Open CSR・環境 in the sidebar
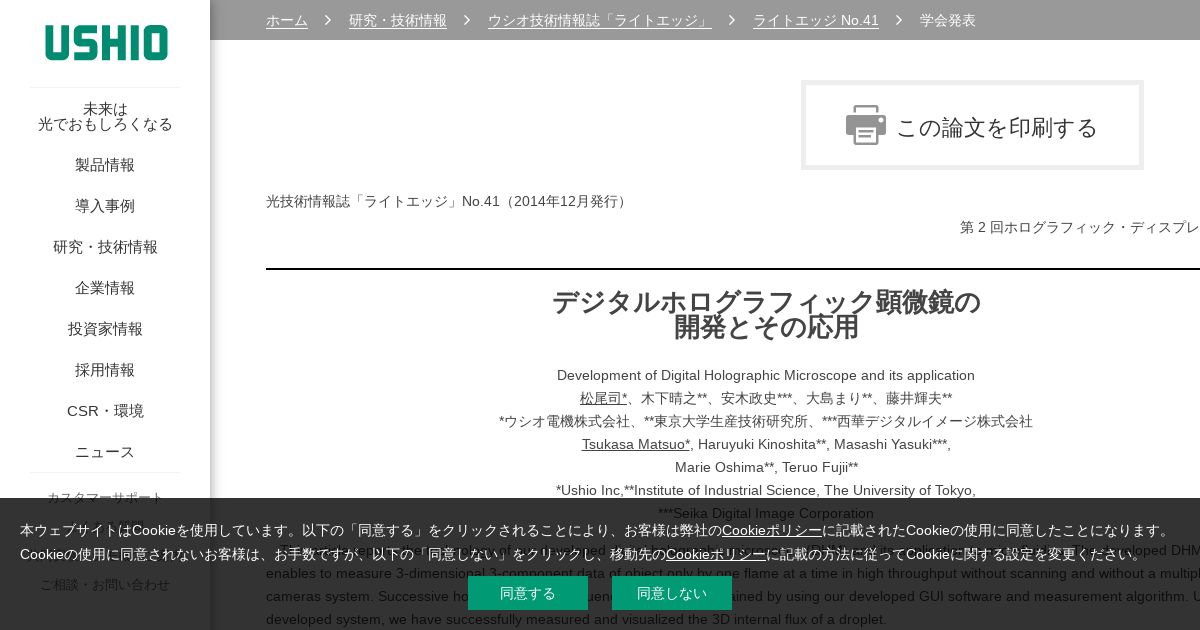The width and height of the screenshot is (1200, 630). click(105, 411)
